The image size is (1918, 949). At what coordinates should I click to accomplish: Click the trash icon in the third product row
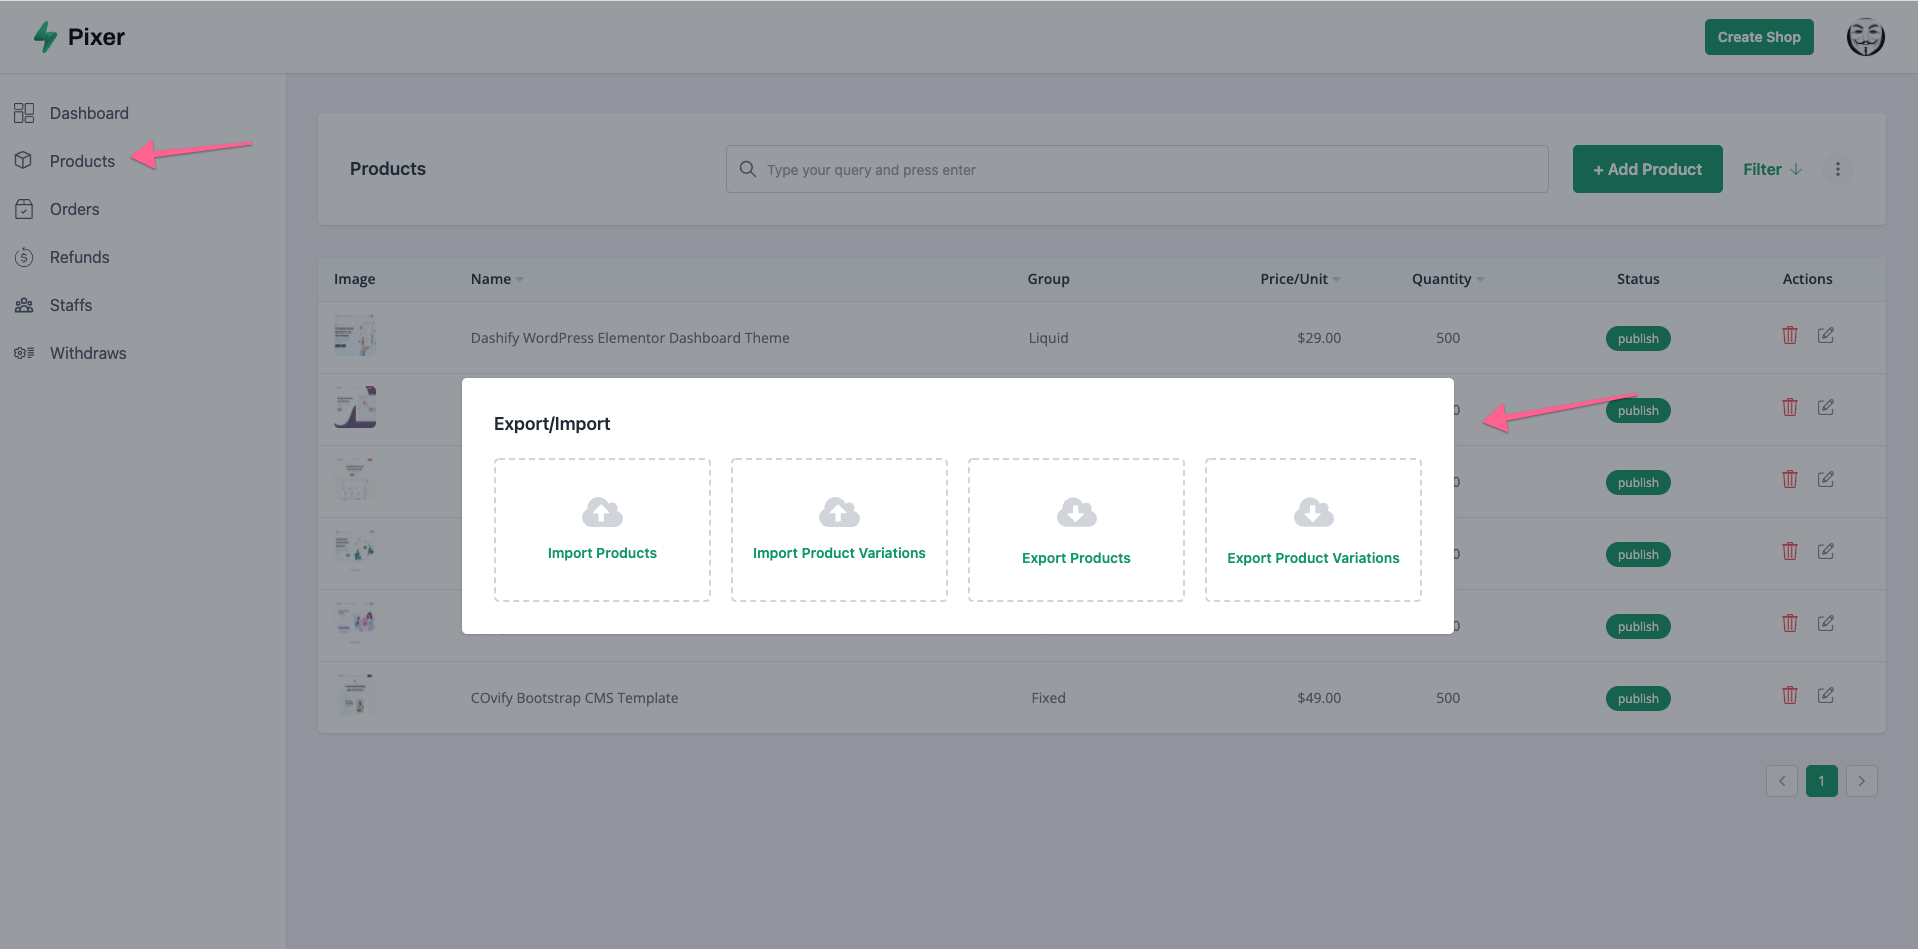pyautogui.click(x=1790, y=479)
